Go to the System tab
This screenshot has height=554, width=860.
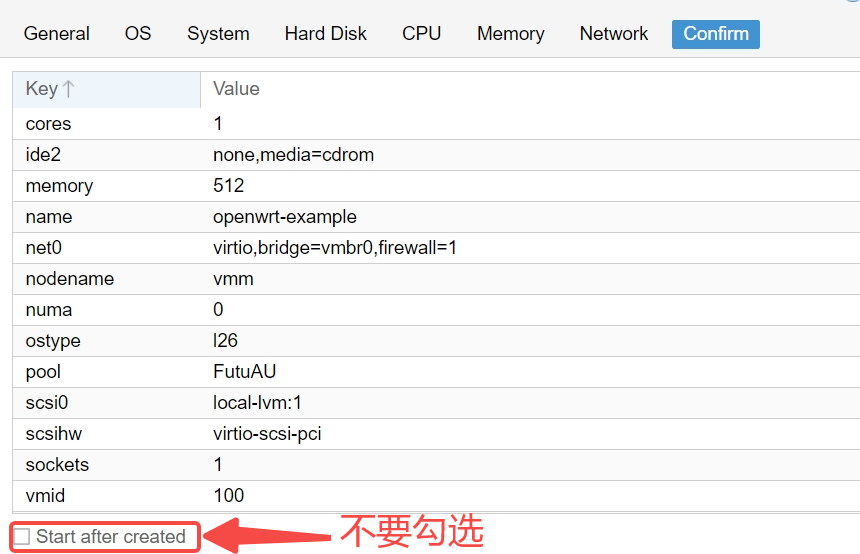(218, 34)
